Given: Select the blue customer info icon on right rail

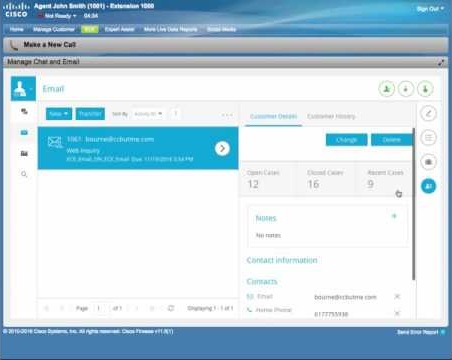Looking at the screenshot, I should coord(428,186).
